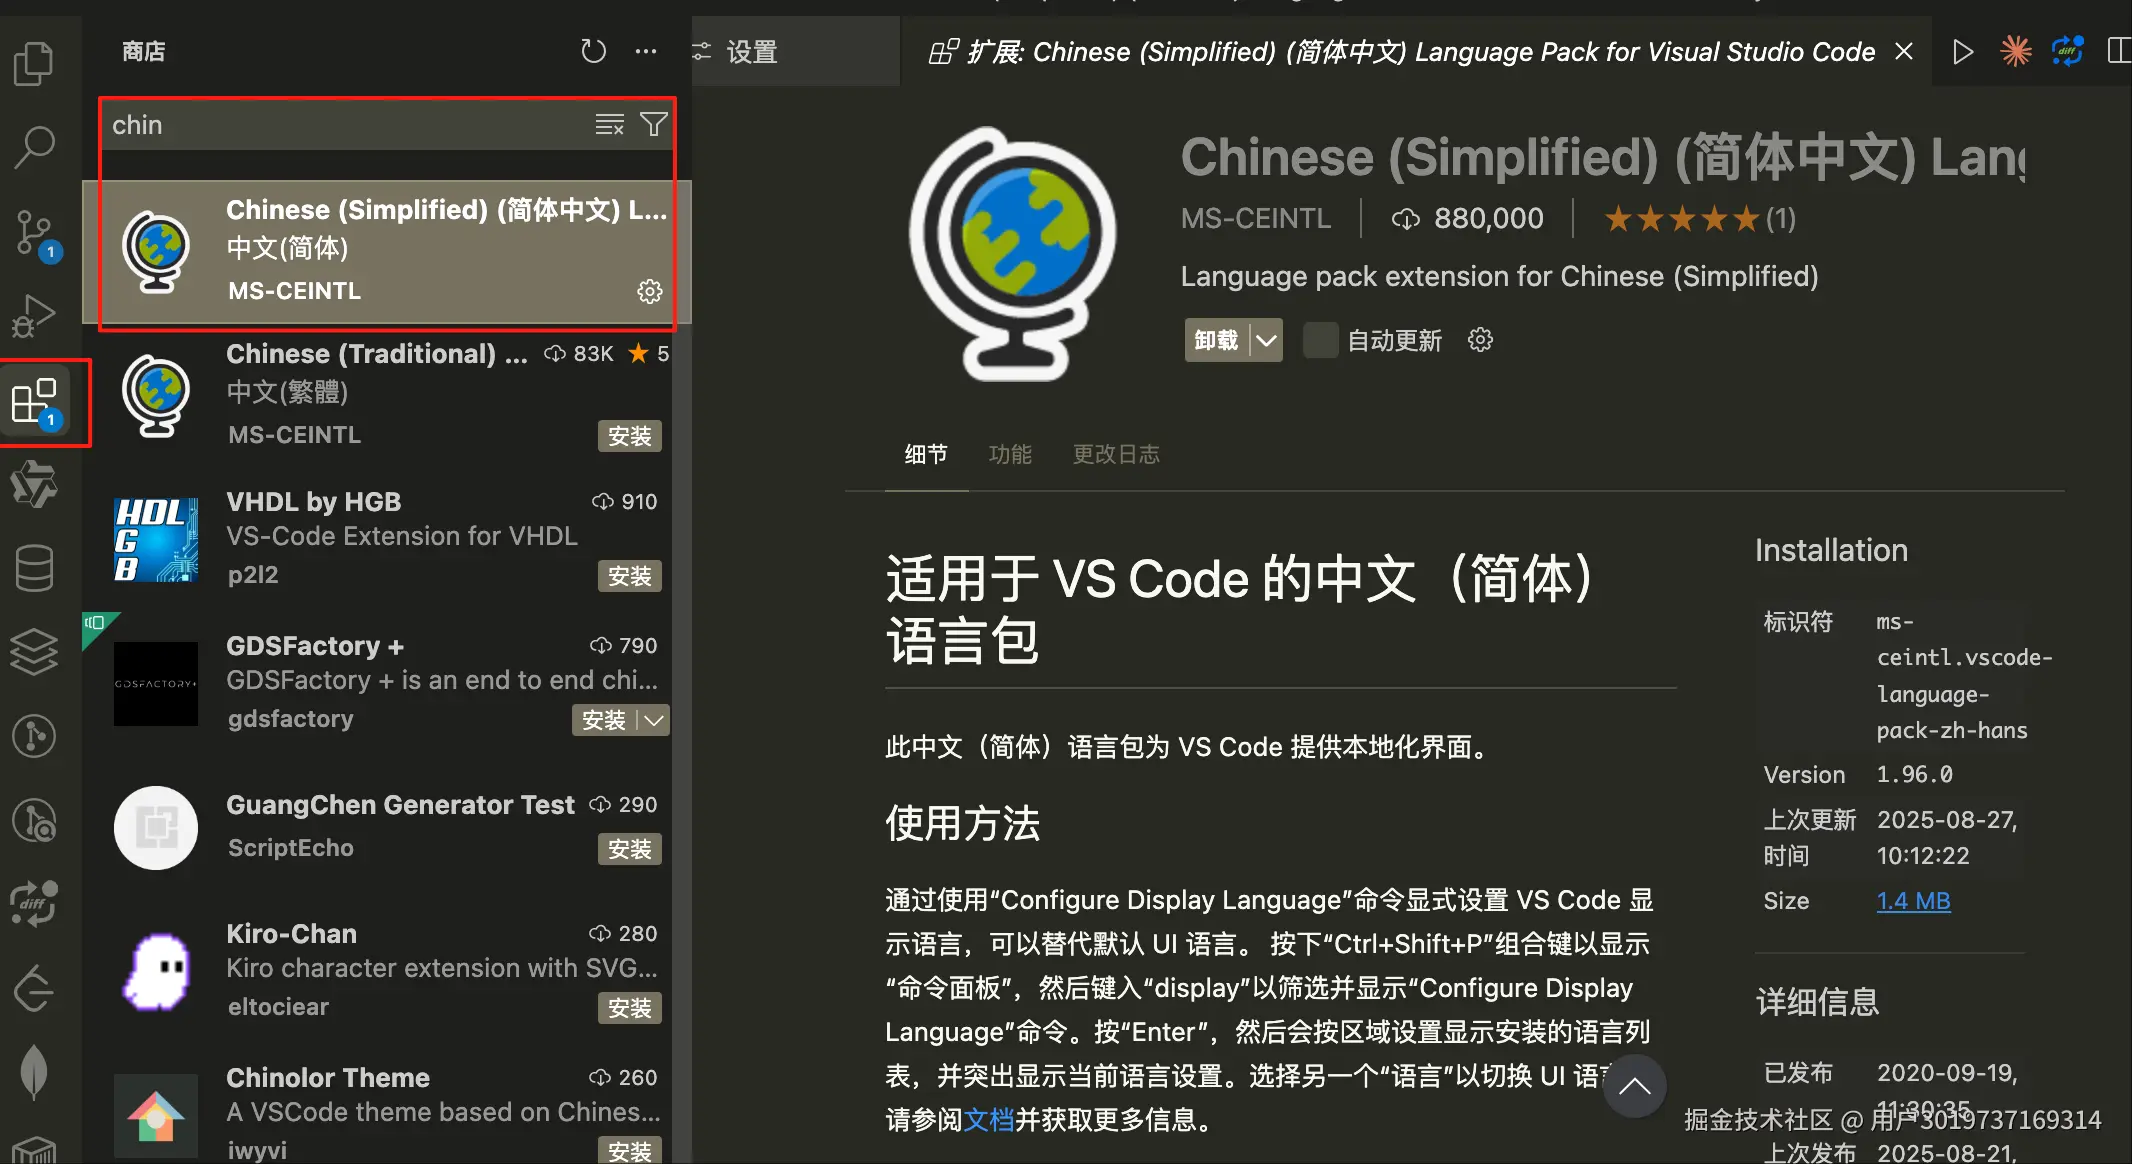Open the marketplace panel more actions menu
The height and width of the screenshot is (1164, 2132).
pyautogui.click(x=646, y=51)
